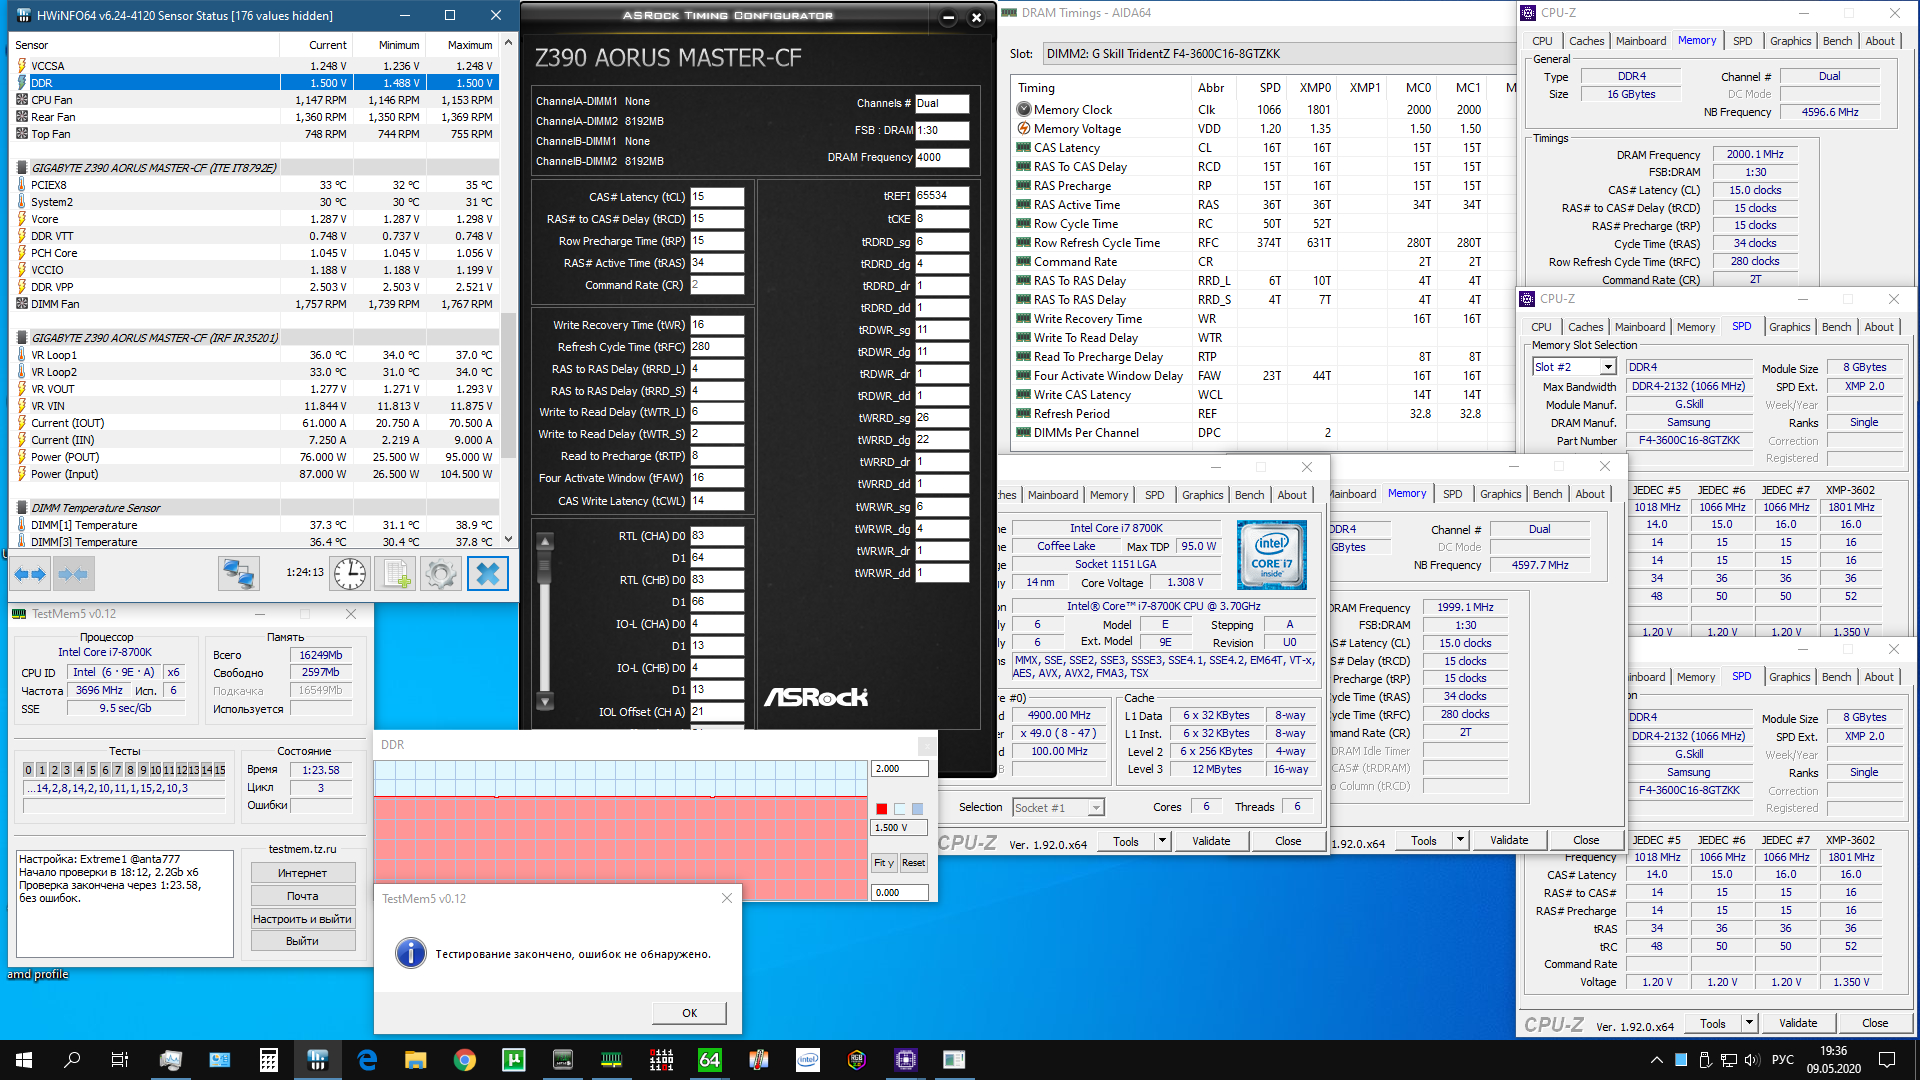Open Google Chrome from the taskbar
1920x1080 pixels.
pos(464,1060)
